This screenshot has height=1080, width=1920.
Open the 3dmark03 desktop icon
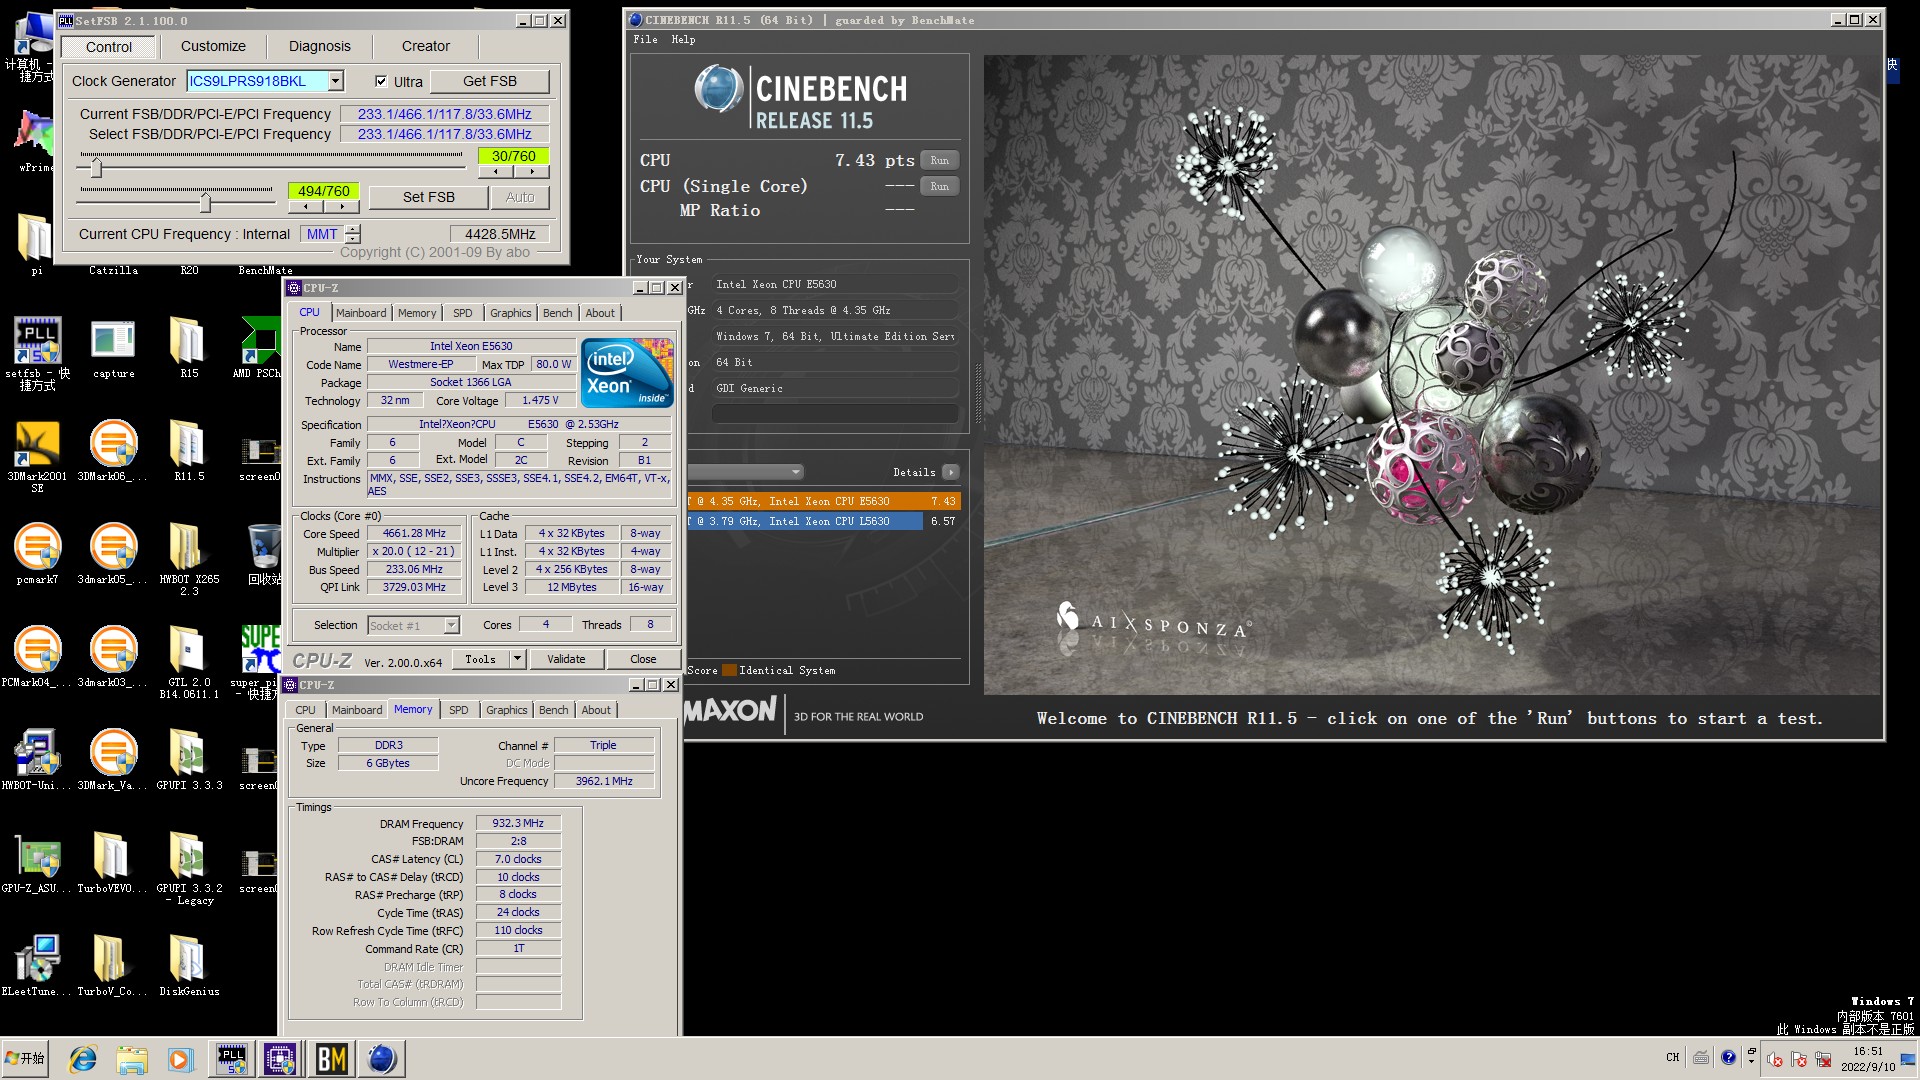tap(113, 657)
